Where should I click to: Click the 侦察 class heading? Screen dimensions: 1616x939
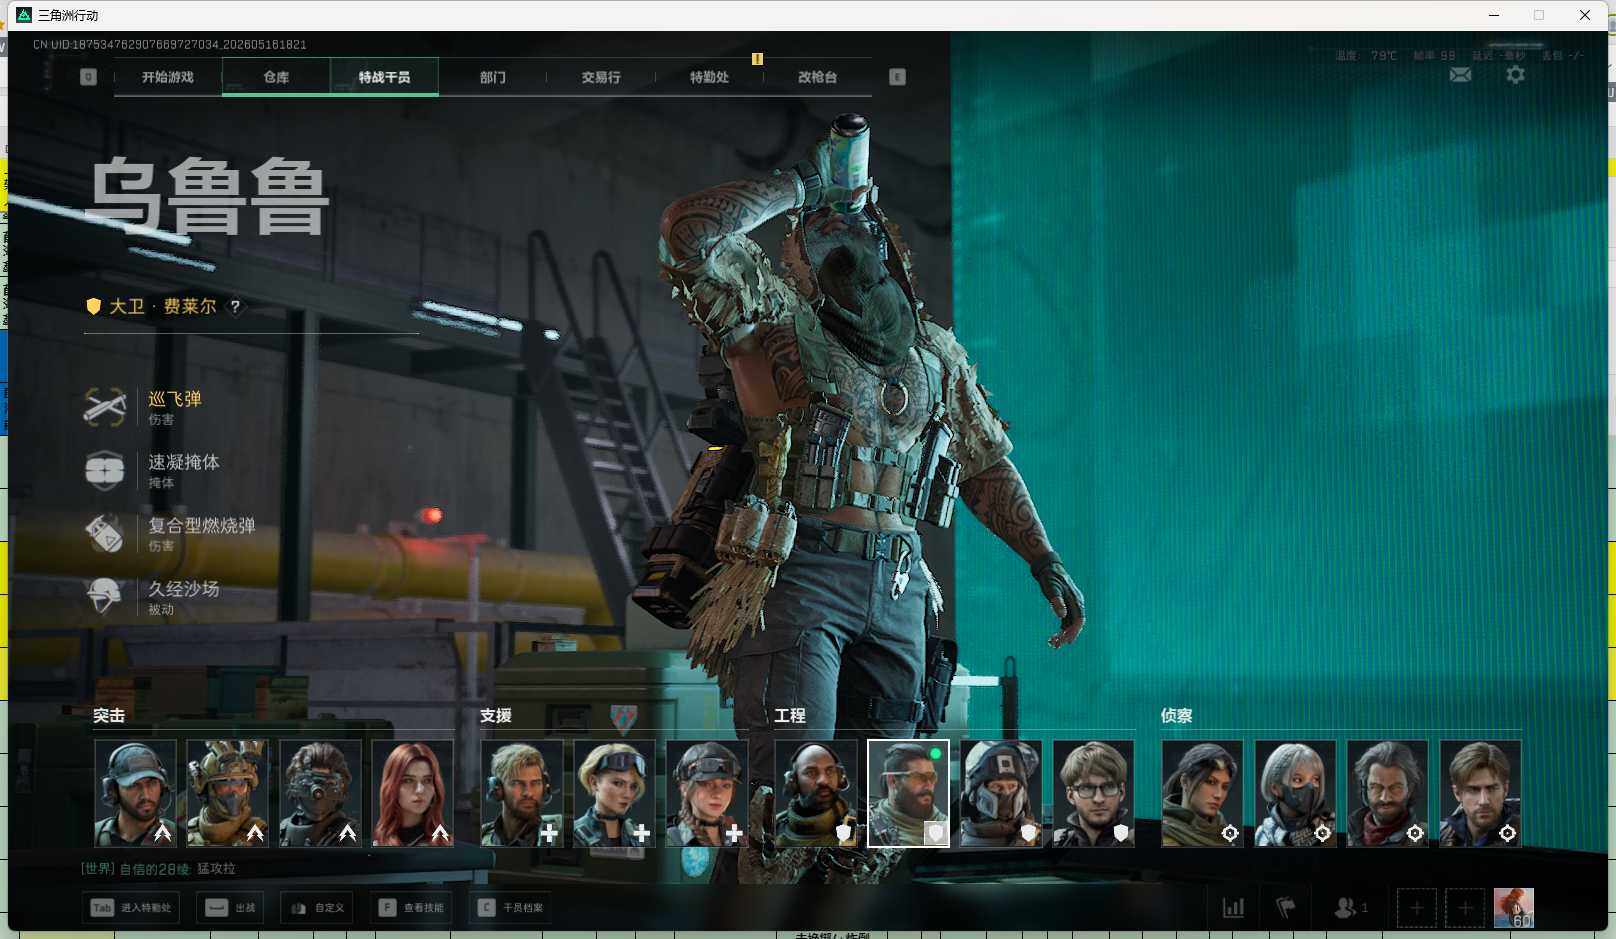click(1177, 716)
